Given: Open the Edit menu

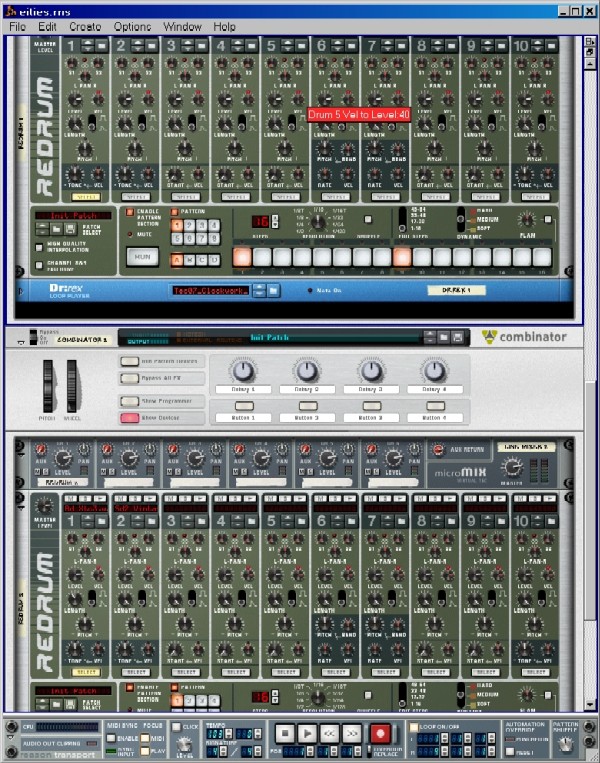Looking at the screenshot, I should 47,27.
